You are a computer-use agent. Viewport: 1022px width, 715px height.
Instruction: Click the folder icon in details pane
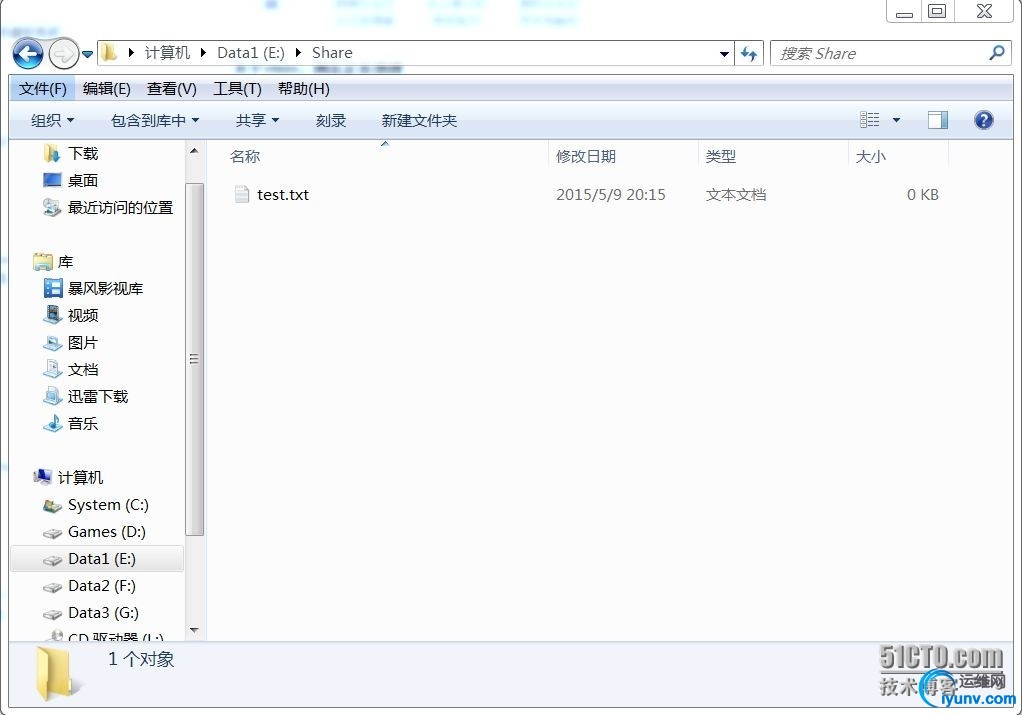pos(57,674)
